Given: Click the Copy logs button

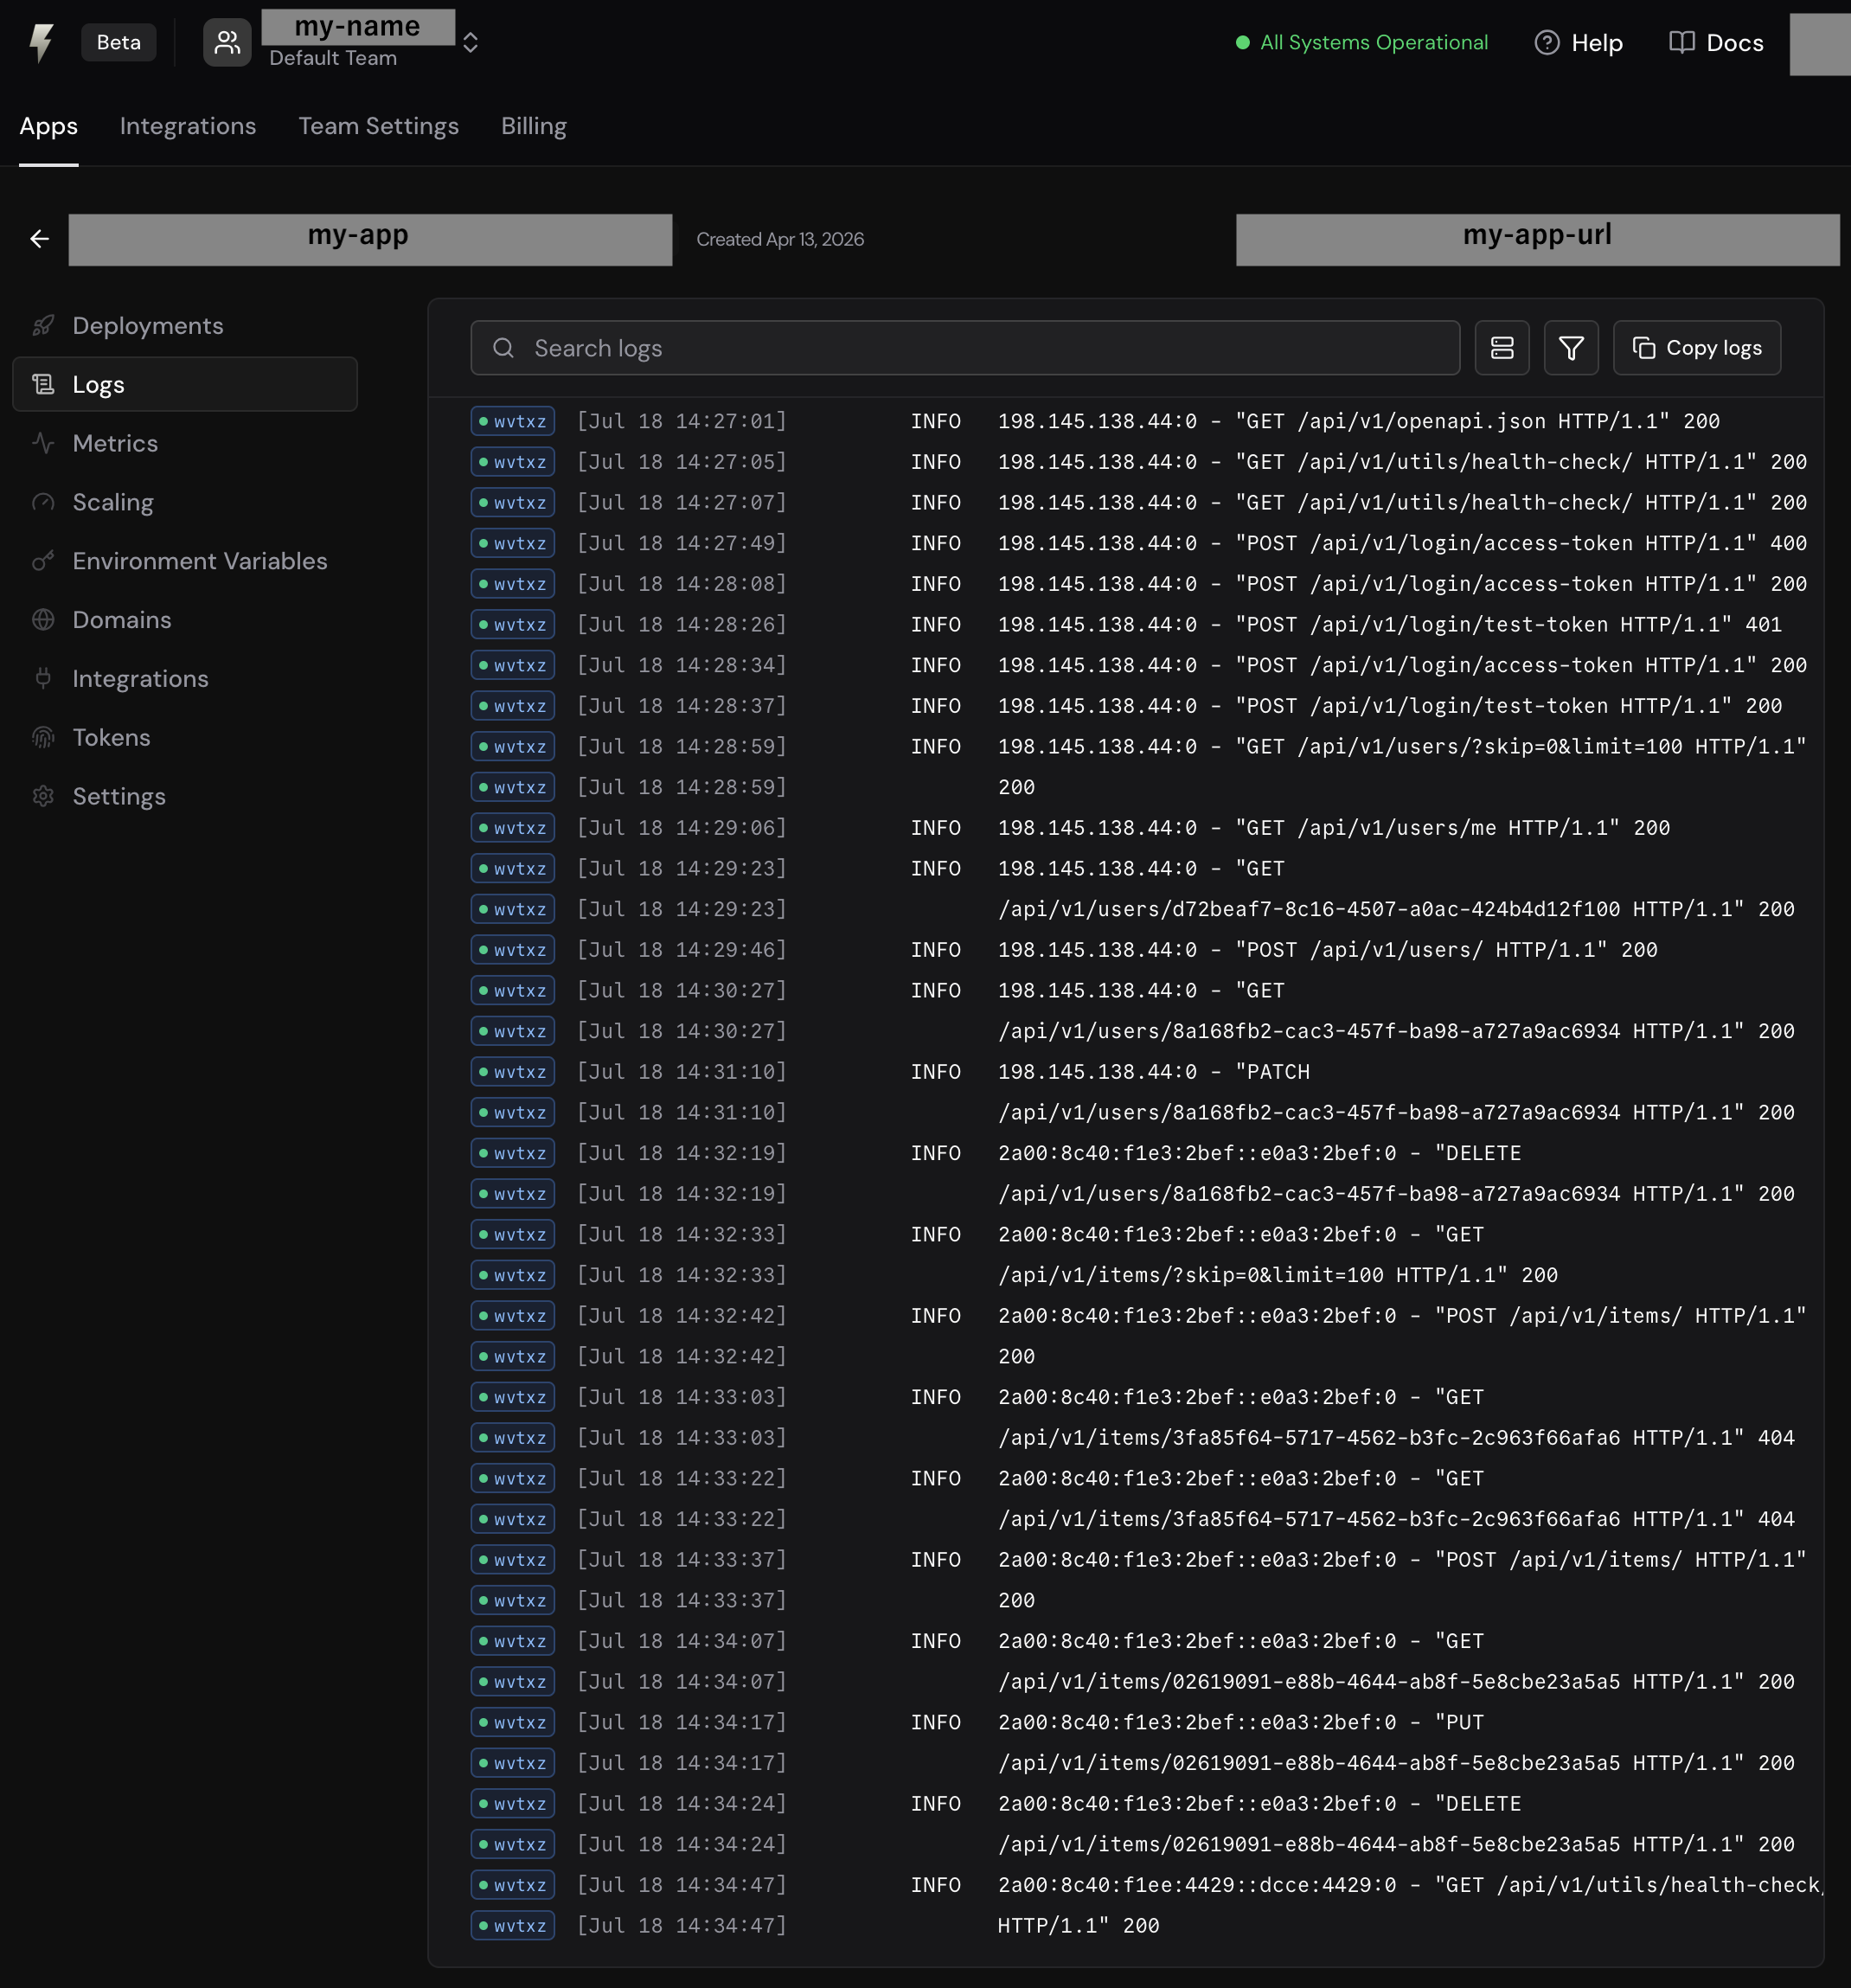Looking at the screenshot, I should click(x=1697, y=348).
